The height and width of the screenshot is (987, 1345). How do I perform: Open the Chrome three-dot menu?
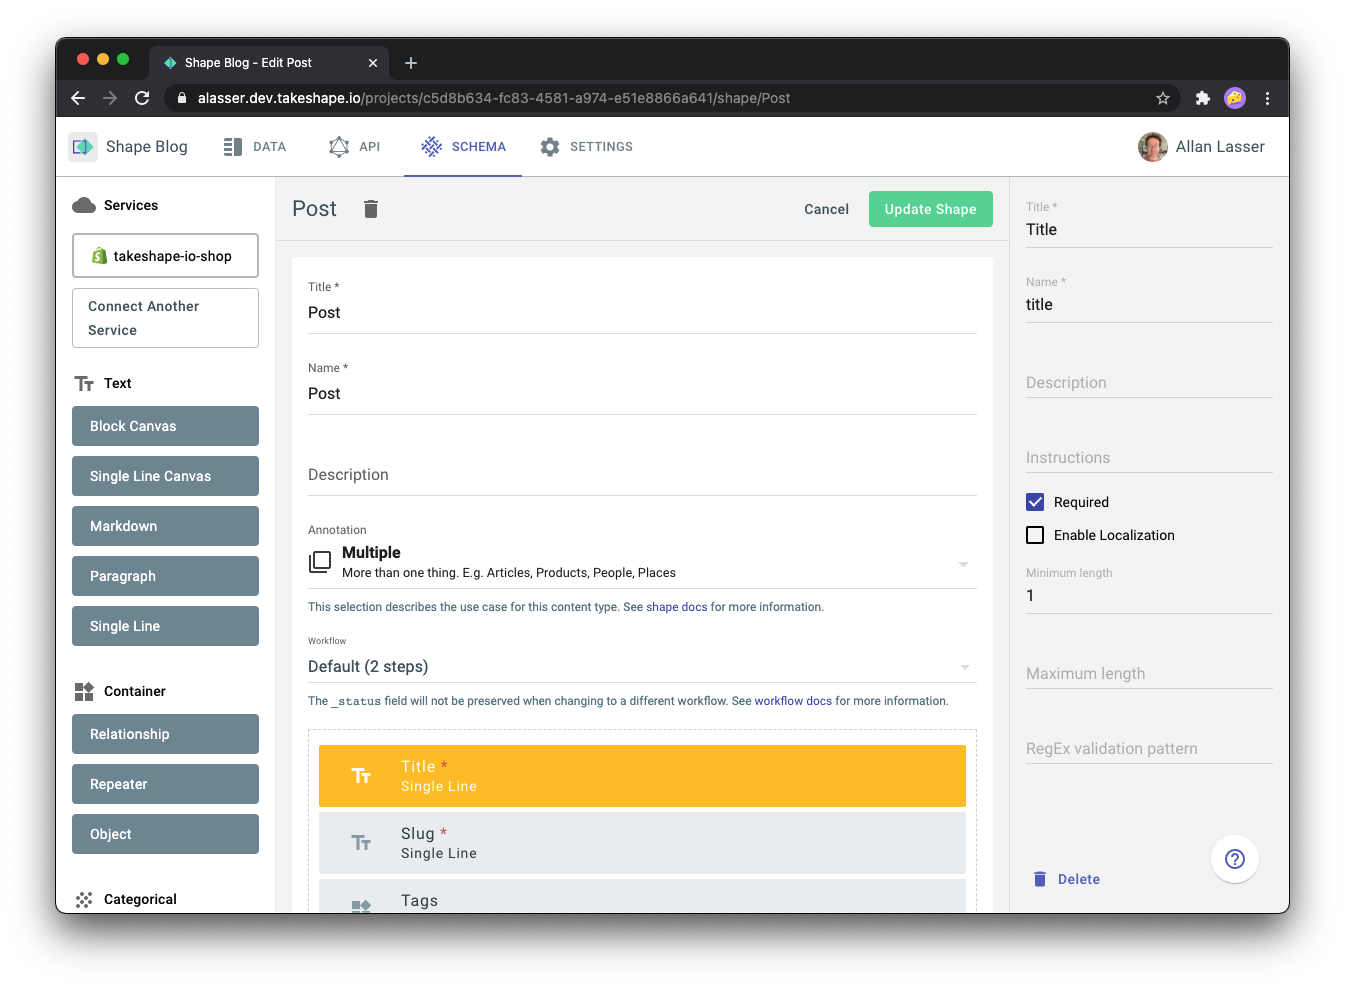coord(1267,98)
